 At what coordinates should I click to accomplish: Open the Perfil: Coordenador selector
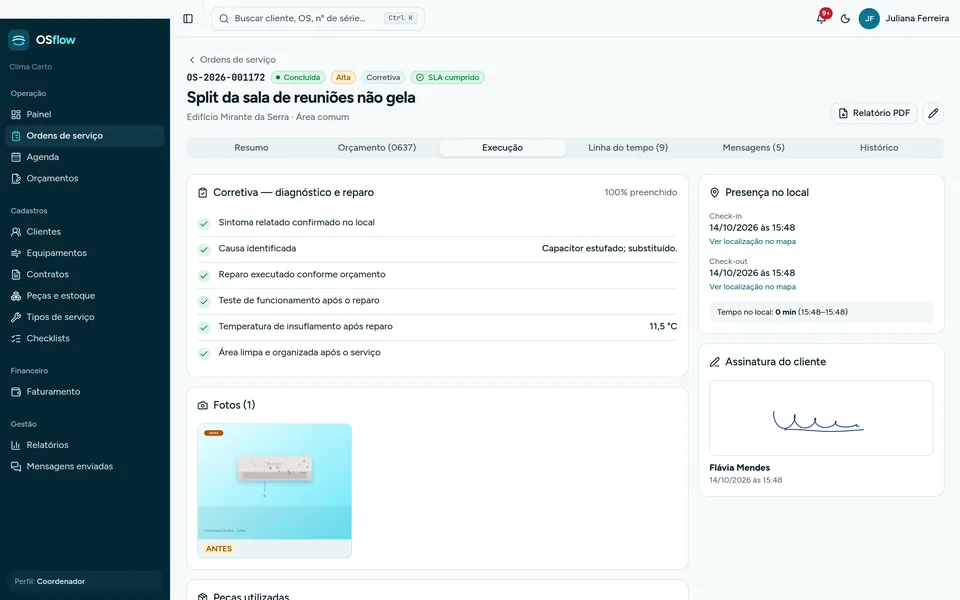click(84, 582)
